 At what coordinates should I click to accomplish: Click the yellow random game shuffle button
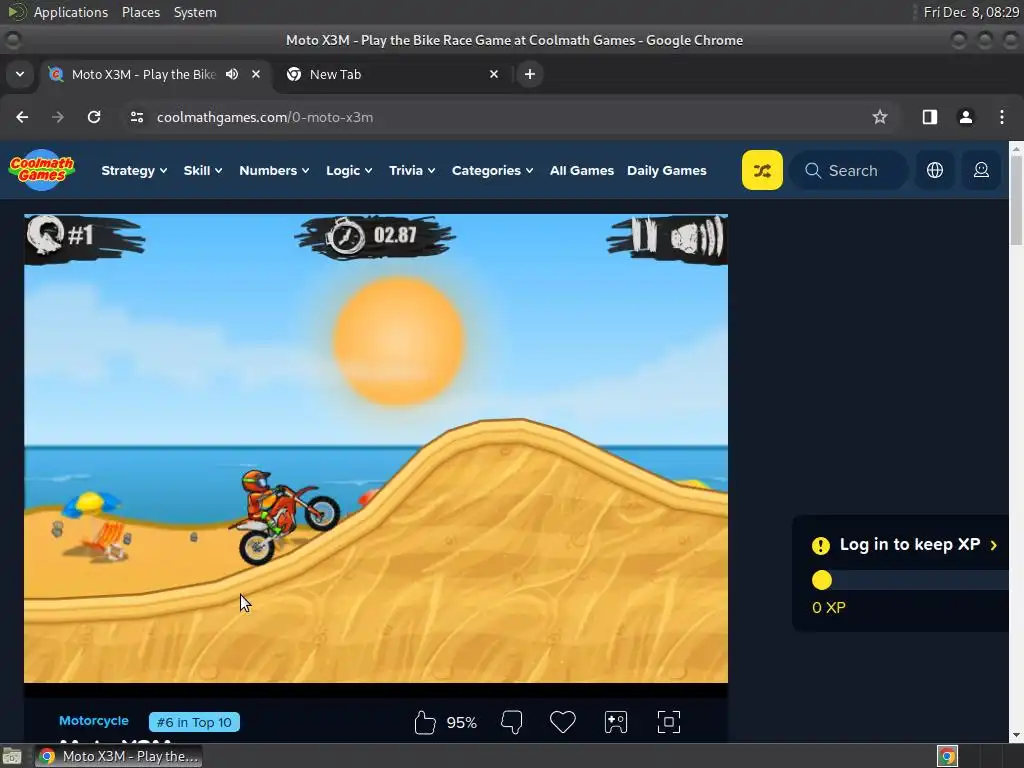click(762, 170)
